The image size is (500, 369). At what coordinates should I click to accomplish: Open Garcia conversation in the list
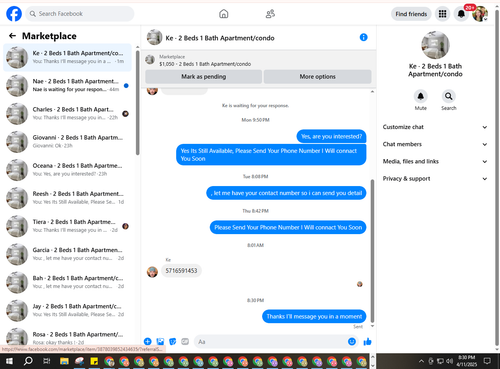tap(68, 254)
